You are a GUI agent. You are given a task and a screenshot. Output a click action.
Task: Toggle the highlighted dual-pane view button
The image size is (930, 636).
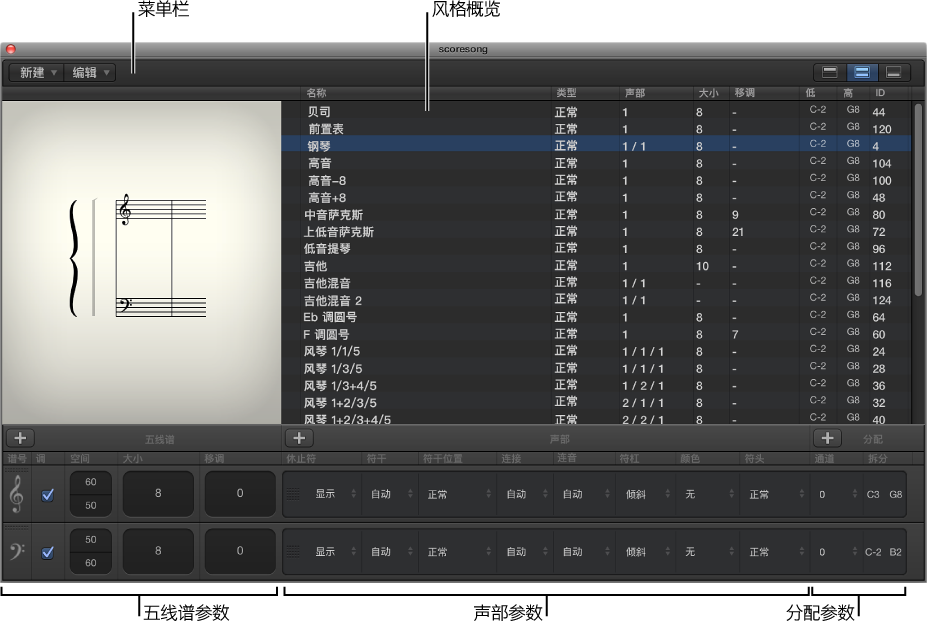click(861, 72)
